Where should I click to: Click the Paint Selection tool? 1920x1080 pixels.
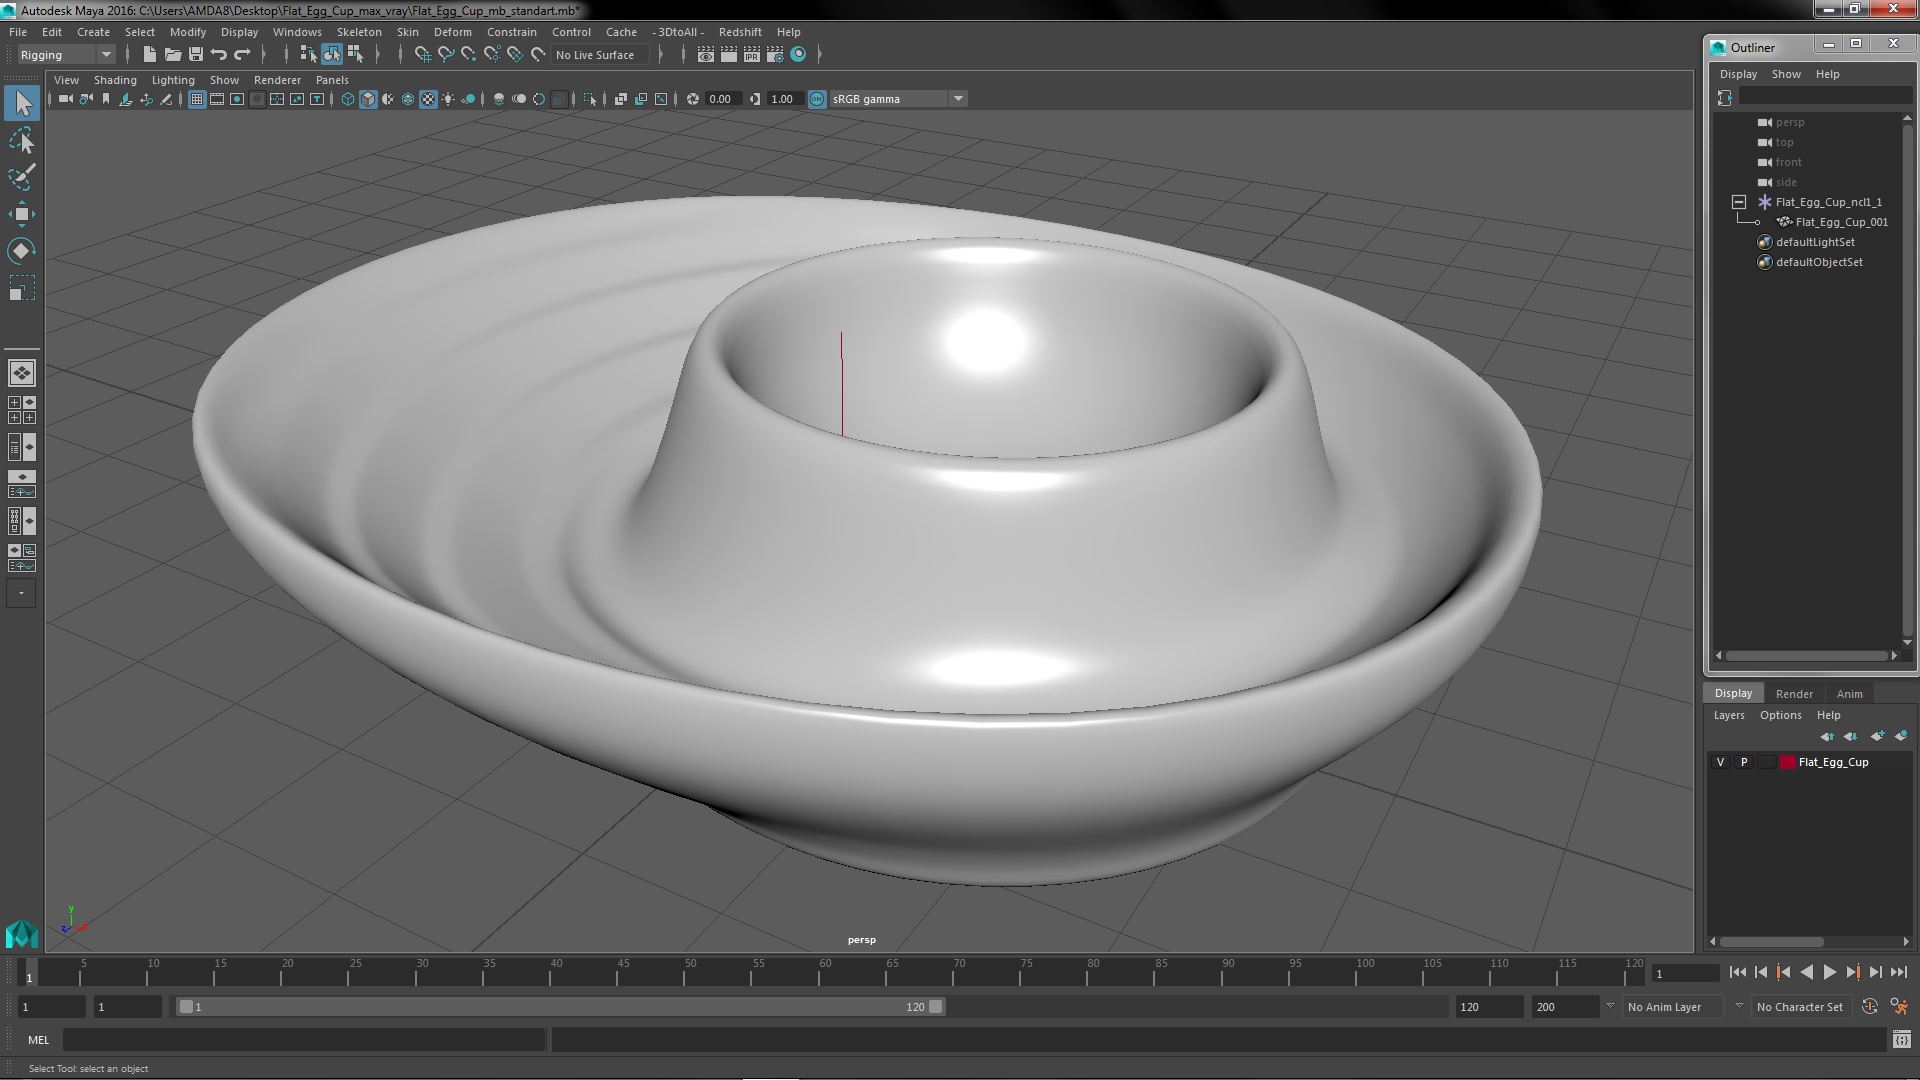pos(21,178)
